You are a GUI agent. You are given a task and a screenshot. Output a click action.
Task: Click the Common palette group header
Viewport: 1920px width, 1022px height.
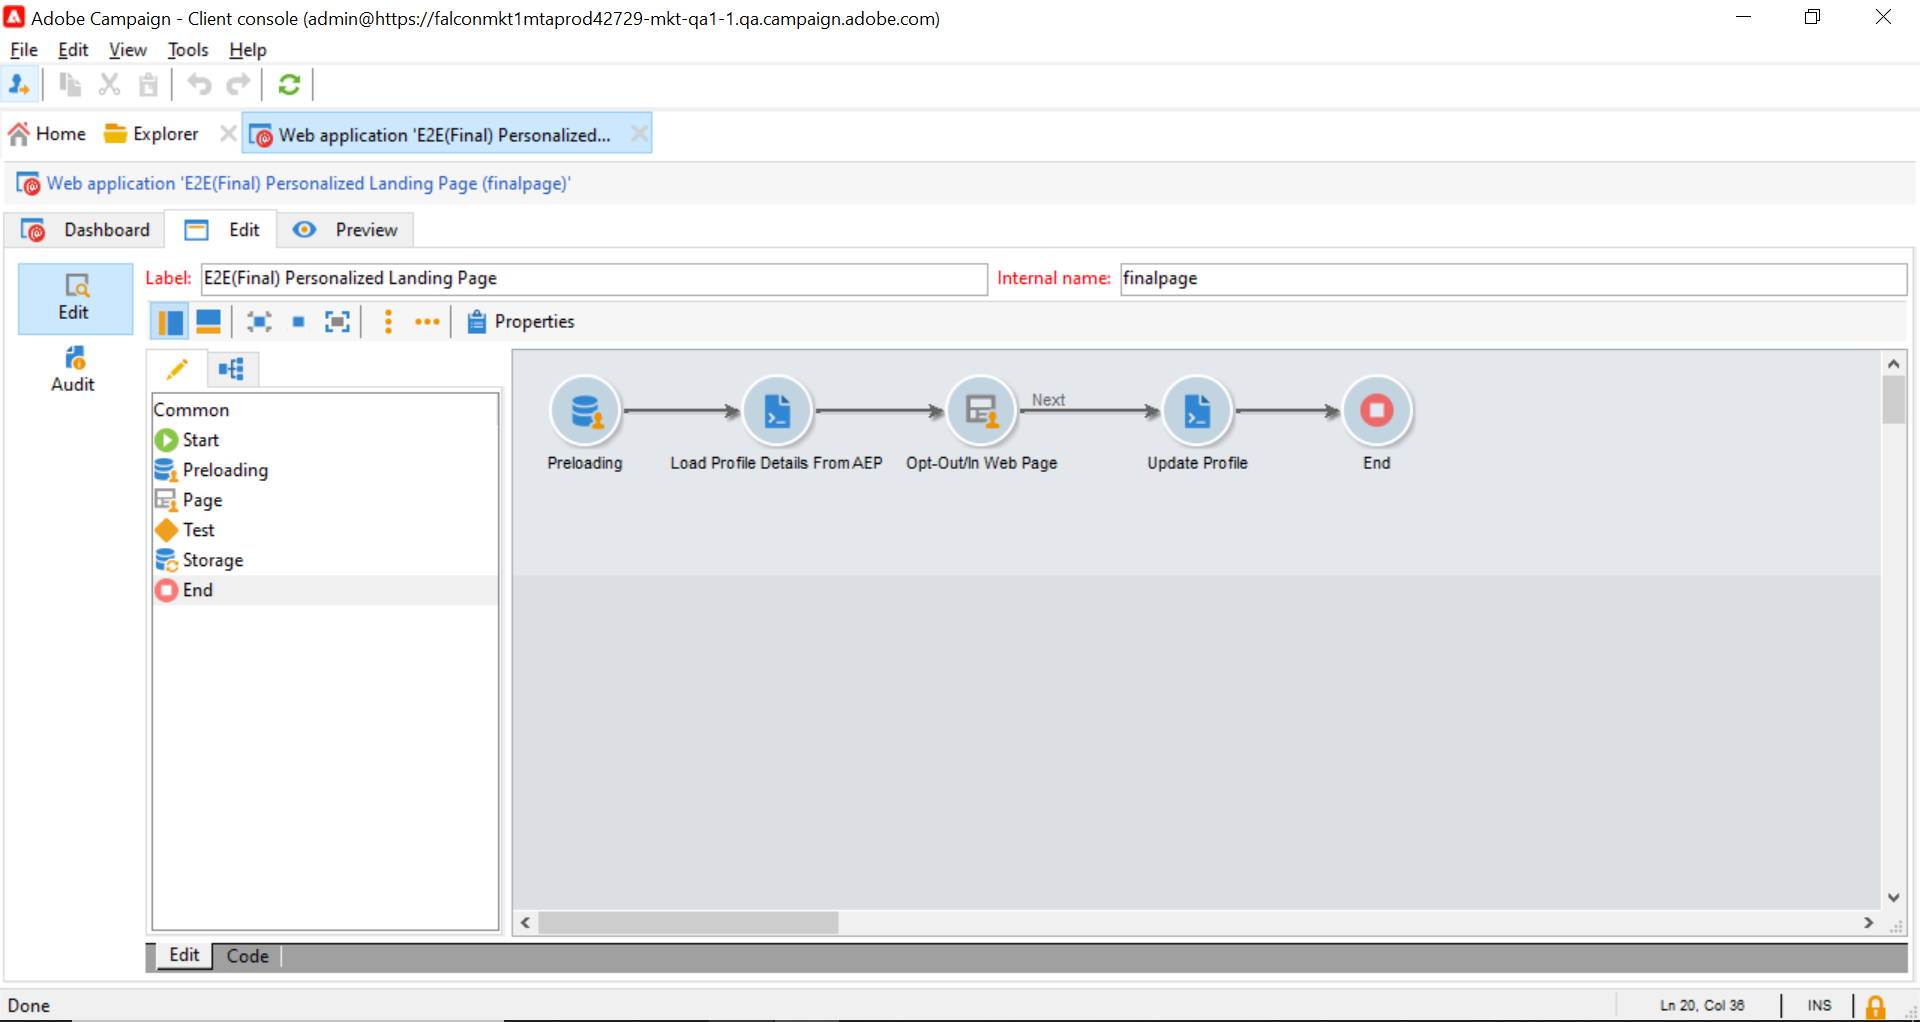[191, 410]
